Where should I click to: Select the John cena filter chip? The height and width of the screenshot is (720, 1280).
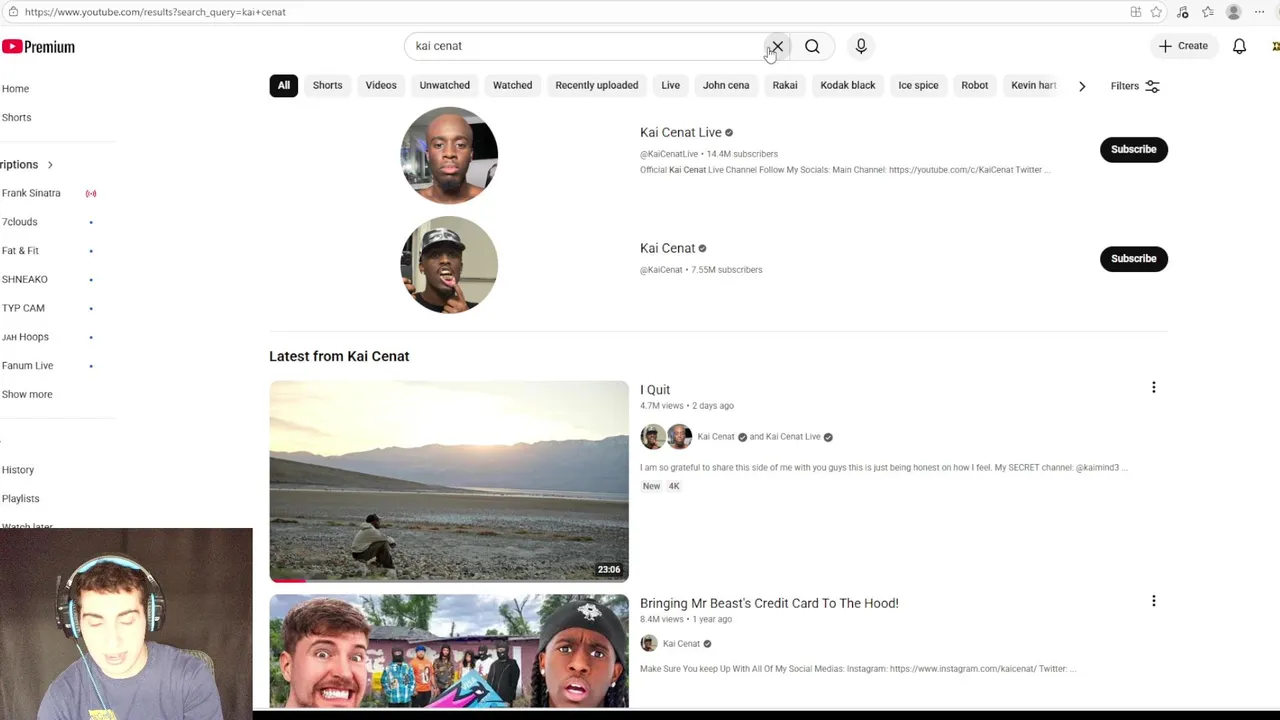pyautogui.click(x=726, y=85)
